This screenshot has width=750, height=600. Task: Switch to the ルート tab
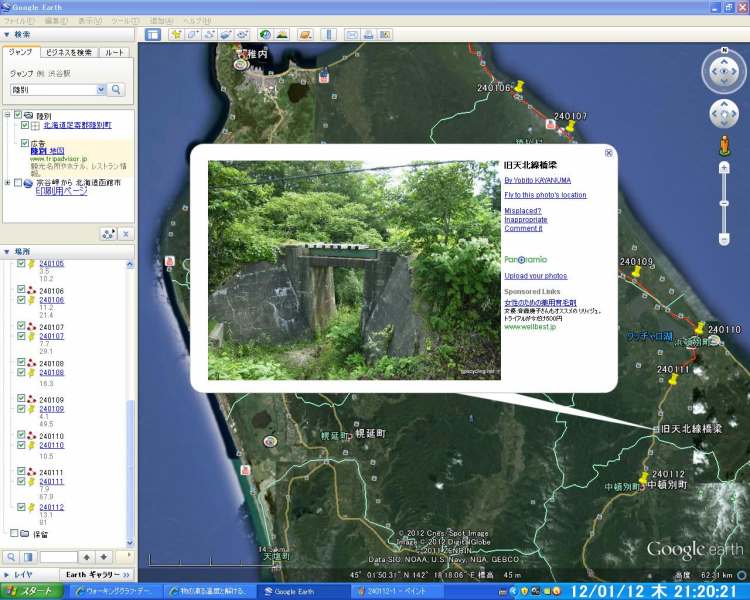[115, 52]
